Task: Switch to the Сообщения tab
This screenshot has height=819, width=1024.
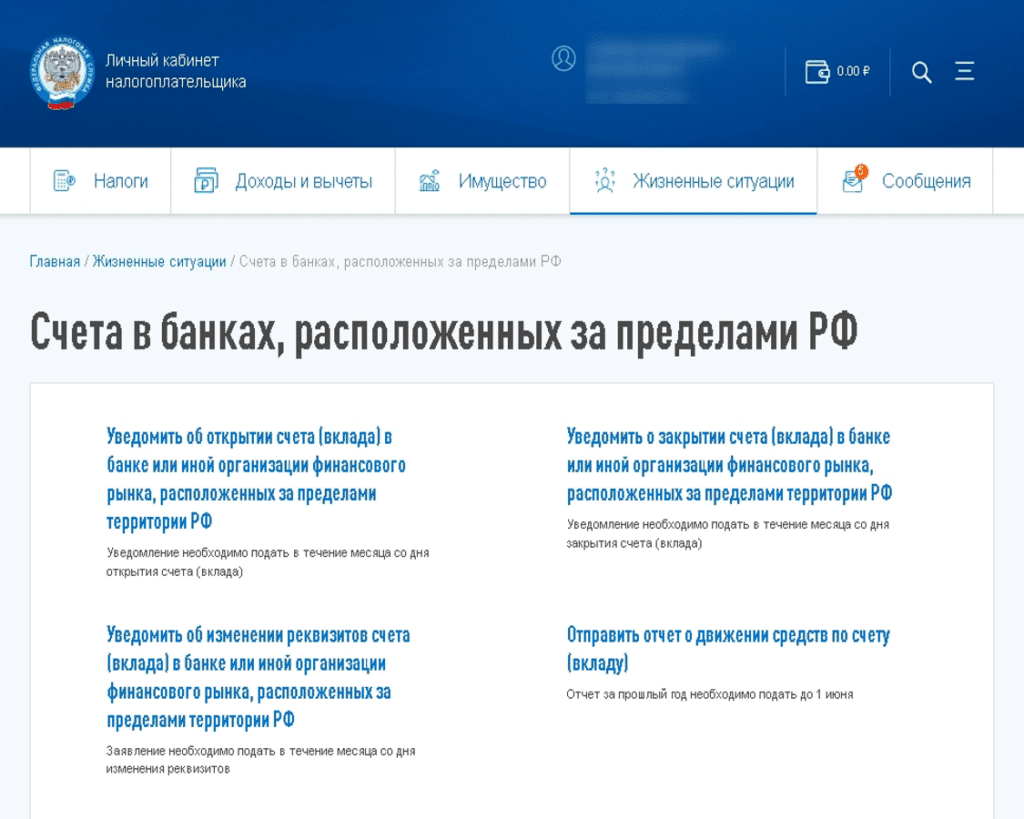Action: coord(927,181)
